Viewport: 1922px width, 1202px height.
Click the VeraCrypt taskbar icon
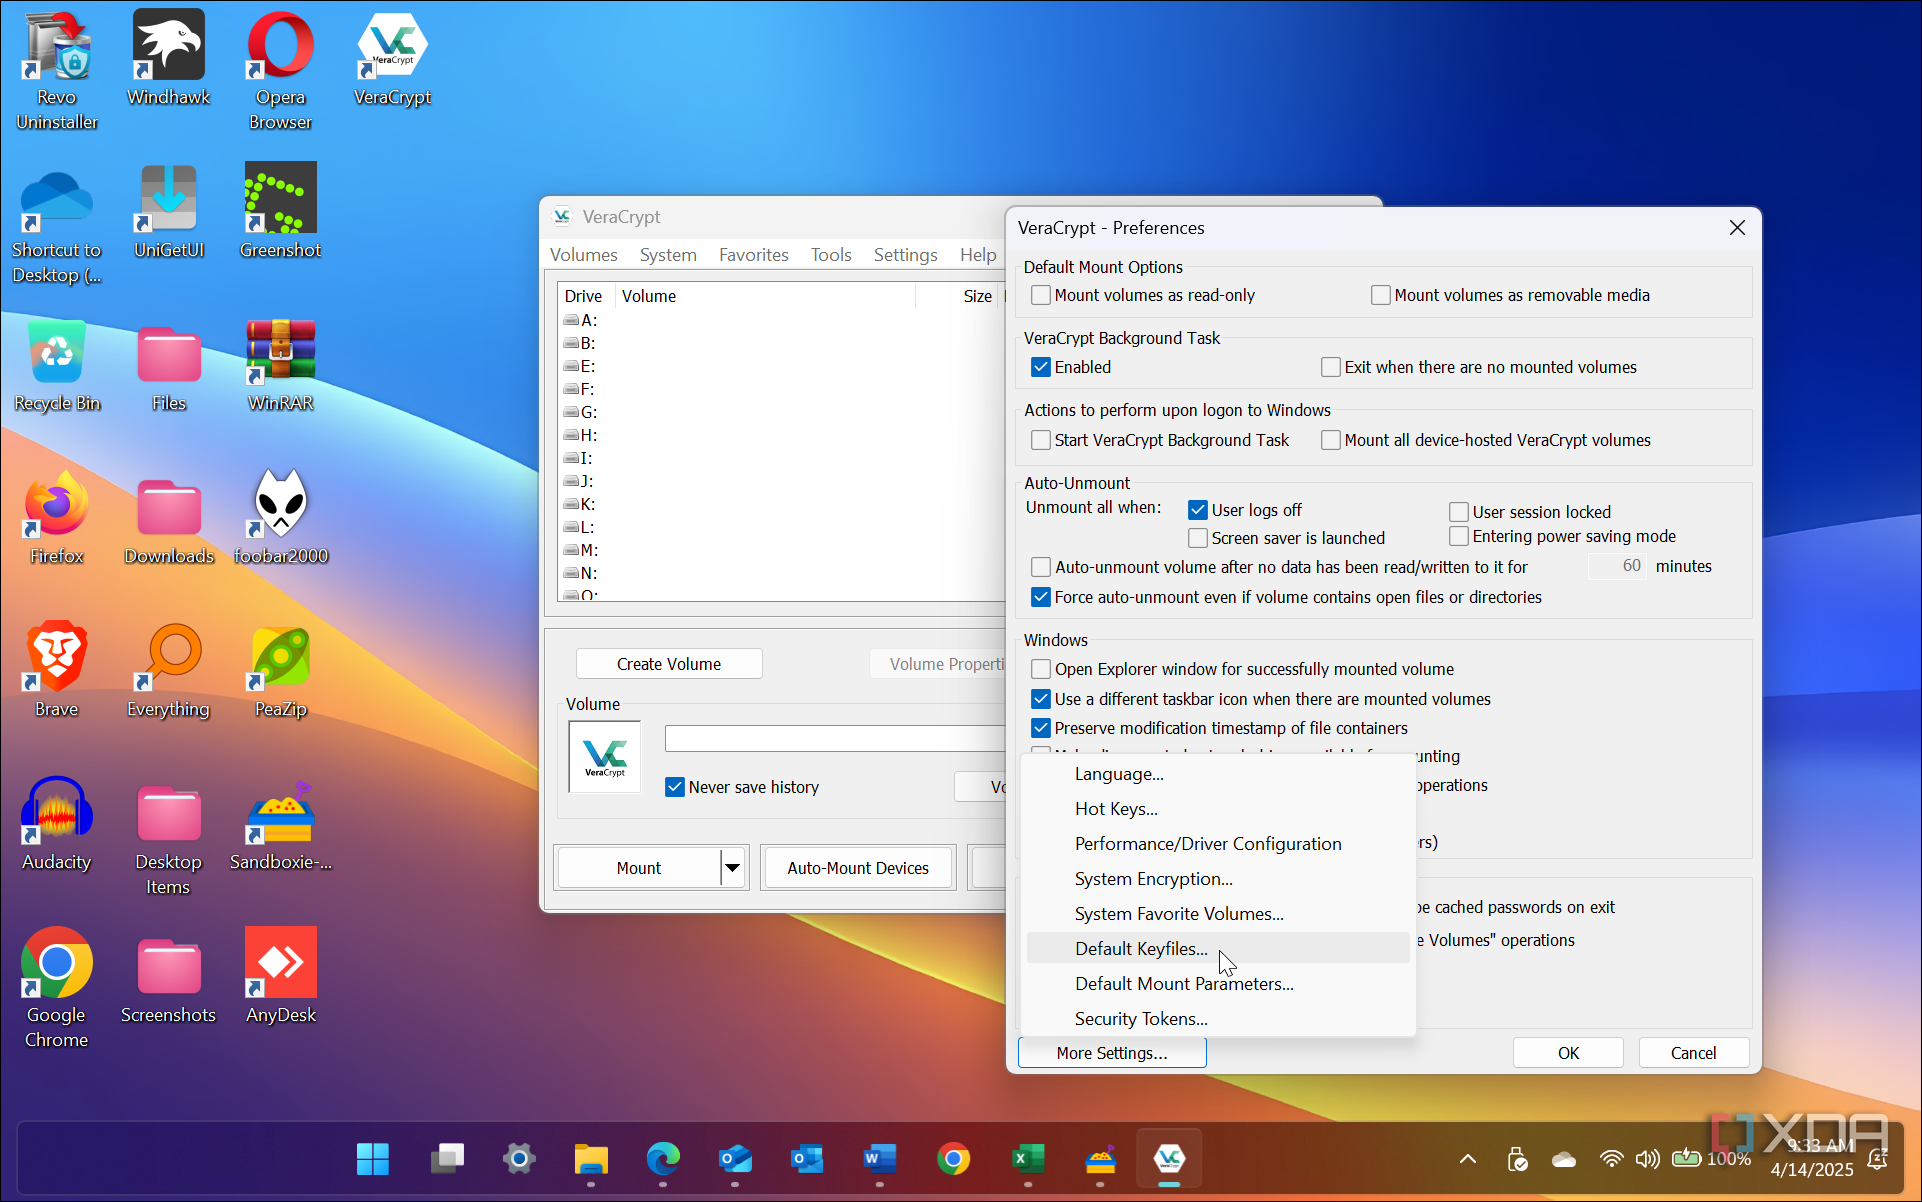click(1169, 1159)
